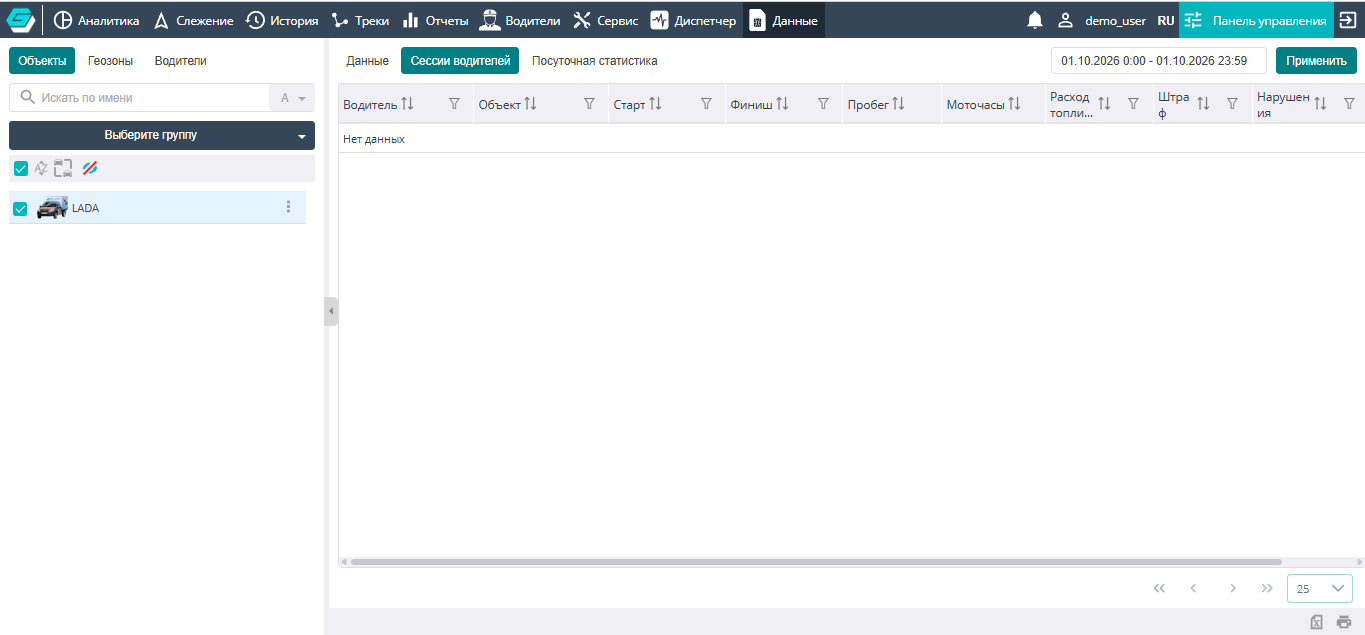Click the date range input field
1365x635 pixels.
point(1159,61)
